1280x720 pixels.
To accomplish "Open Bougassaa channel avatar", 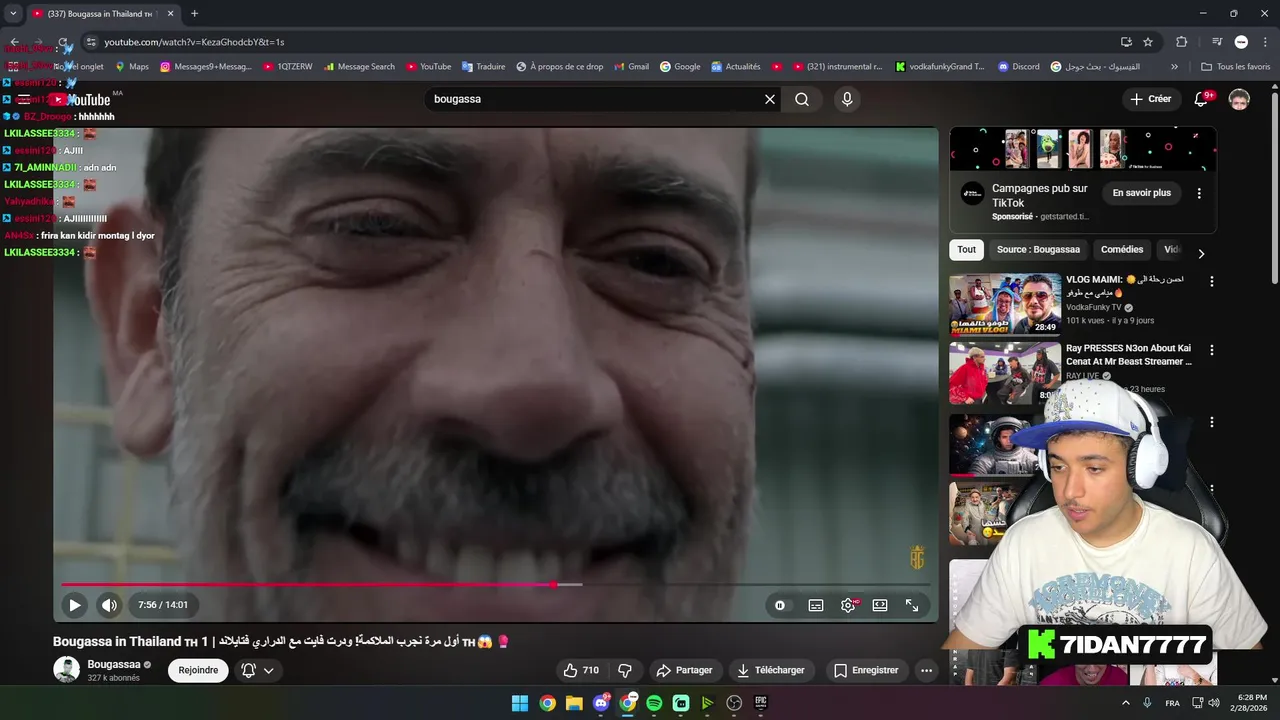I will click(x=66, y=669).
